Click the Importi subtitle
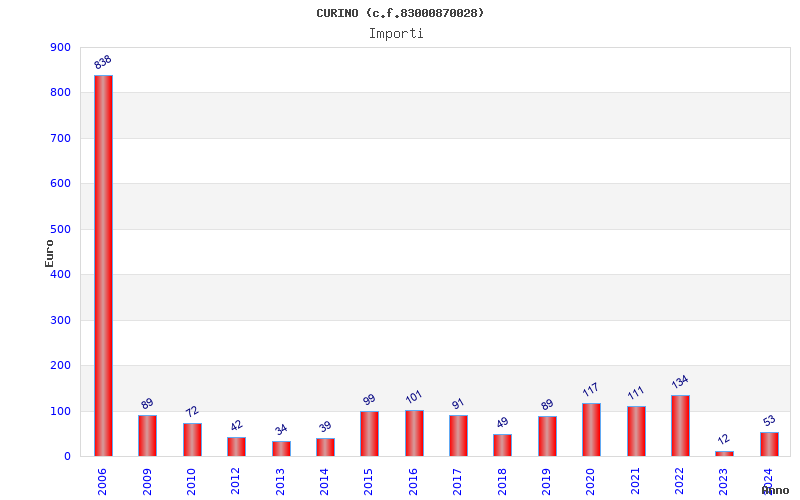 pyautogui.click(x=396, y=34)
